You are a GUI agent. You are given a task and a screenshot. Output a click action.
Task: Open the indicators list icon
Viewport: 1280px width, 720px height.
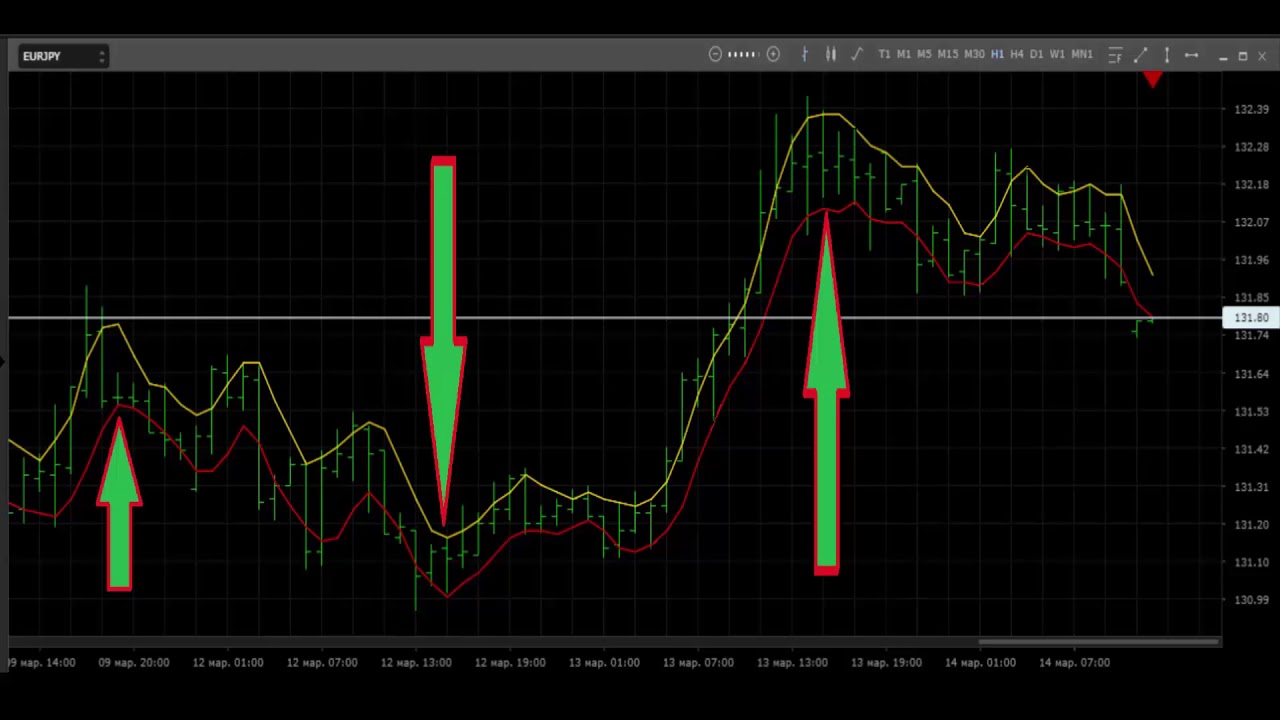tap(1115, 56)
